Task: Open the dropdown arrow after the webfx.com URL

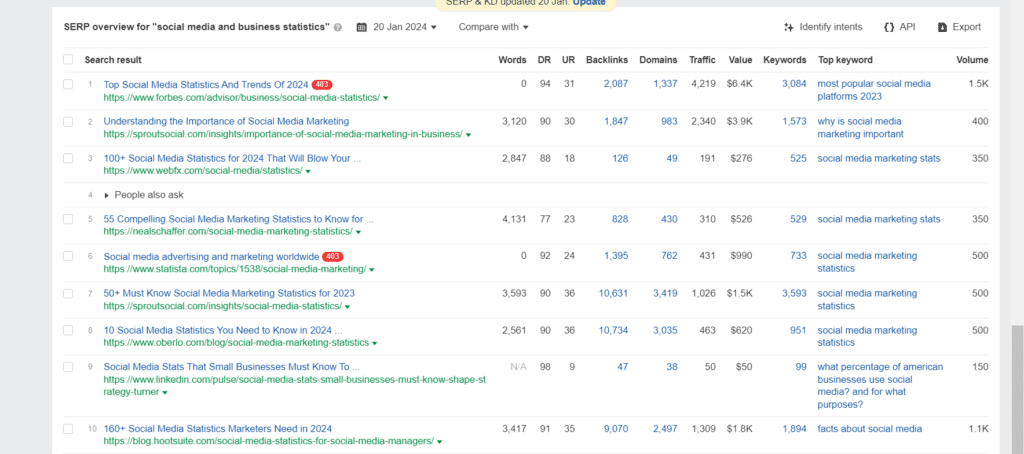Action: pos(308,172)
